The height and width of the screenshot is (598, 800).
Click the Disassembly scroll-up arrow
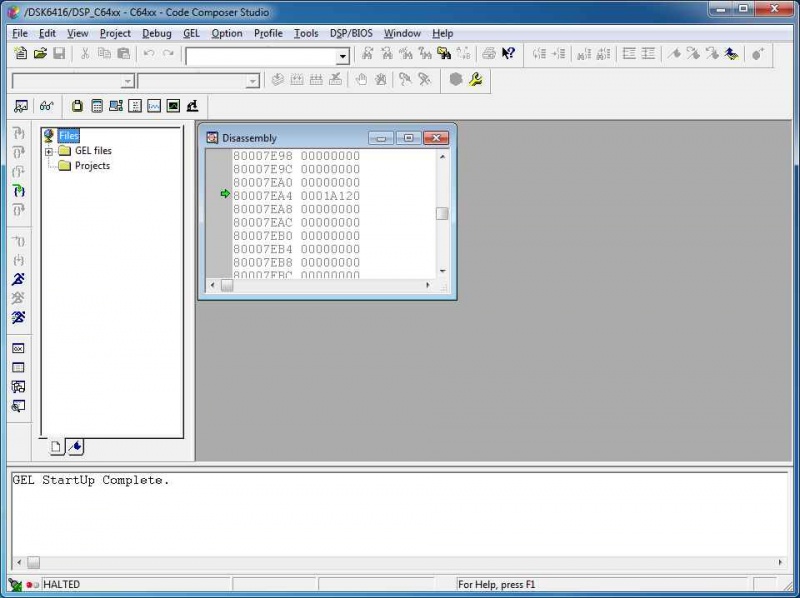tap(442, 157)
